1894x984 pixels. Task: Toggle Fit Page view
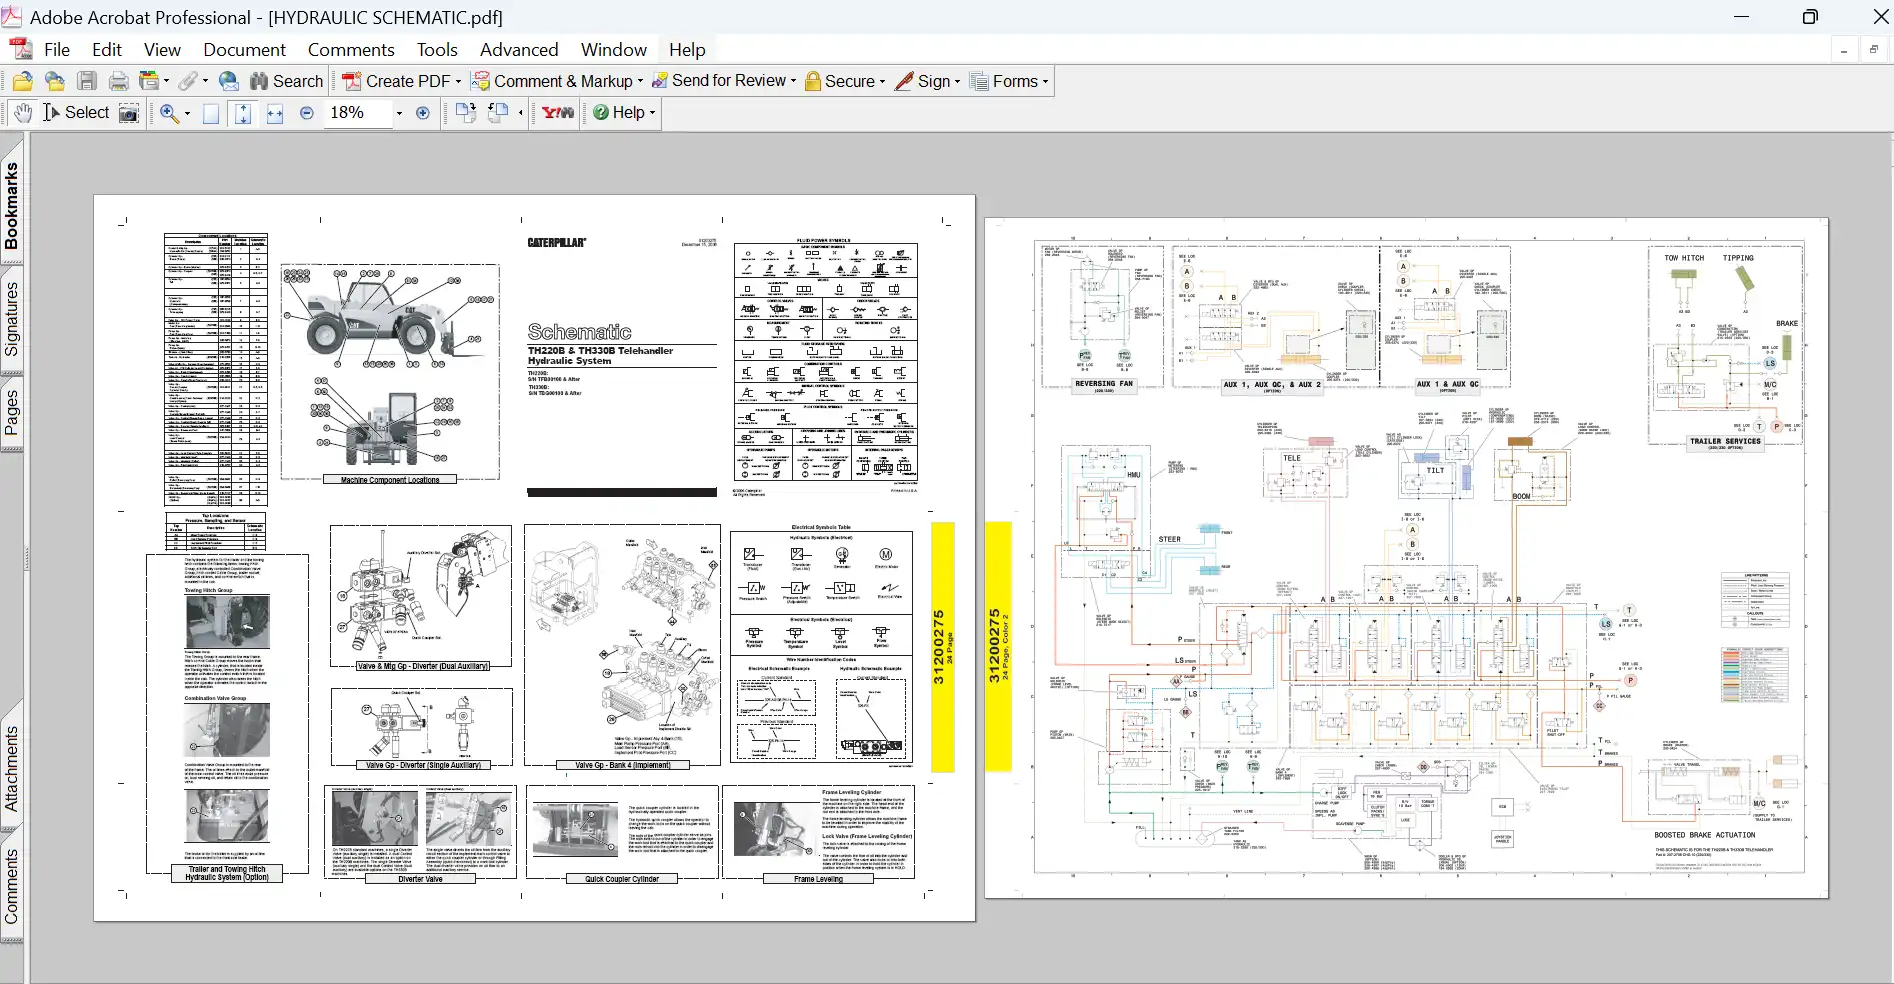click(x=243, y=113)
